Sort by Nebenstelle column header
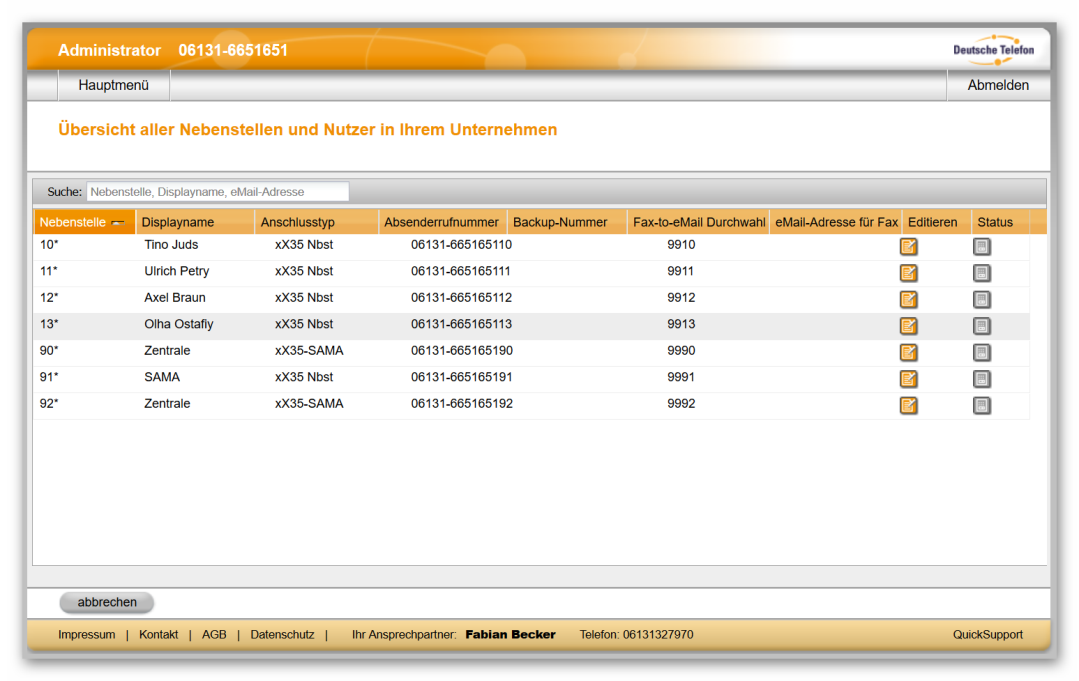This screenshot has width=1079, height=681. 73,222
